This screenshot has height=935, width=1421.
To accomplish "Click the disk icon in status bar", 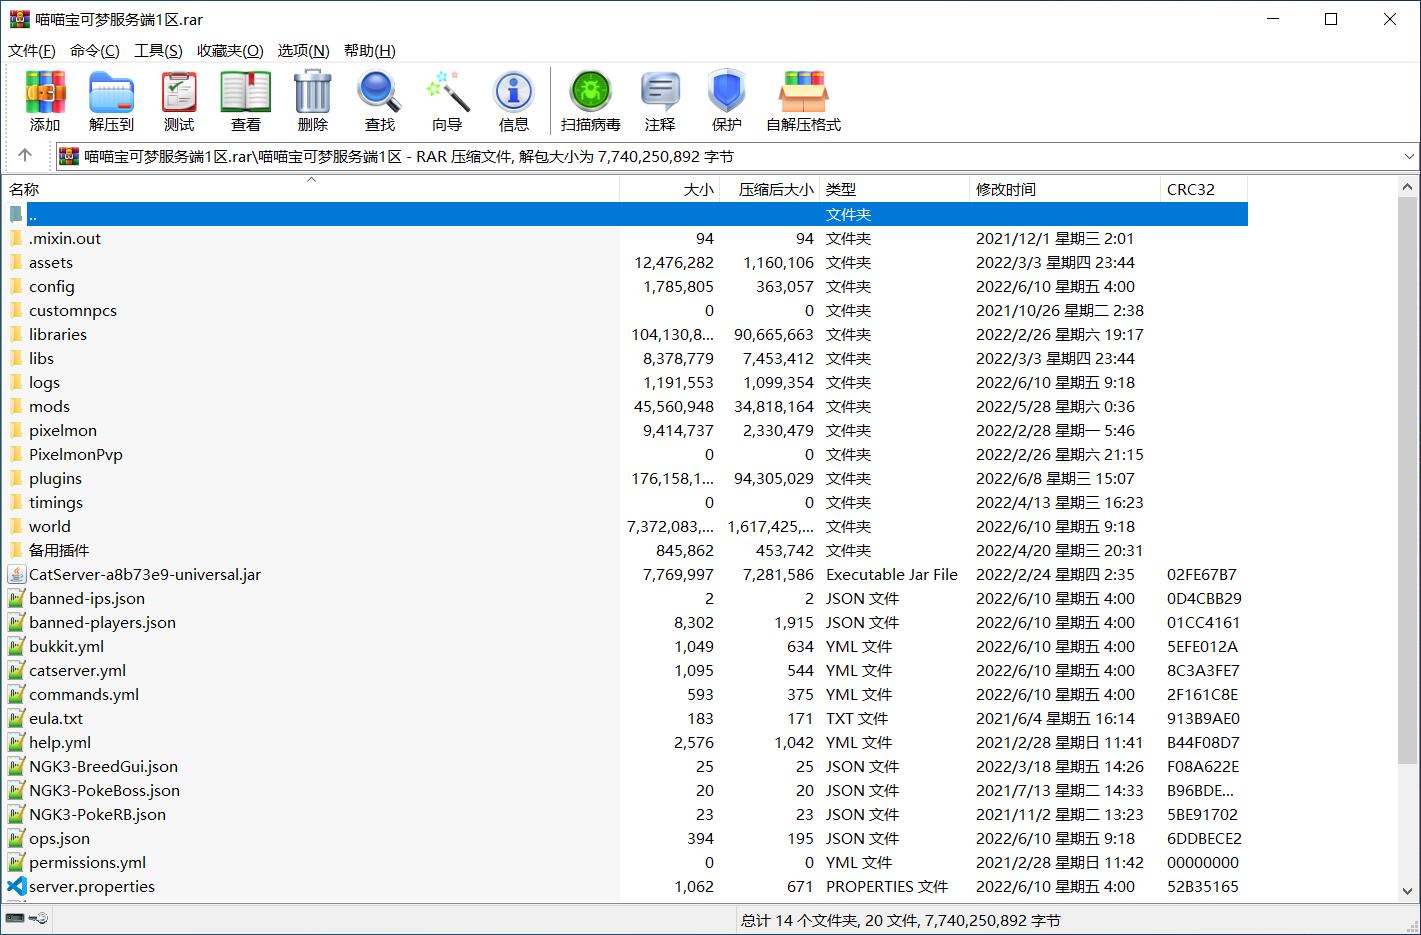I will coord(15,918).
